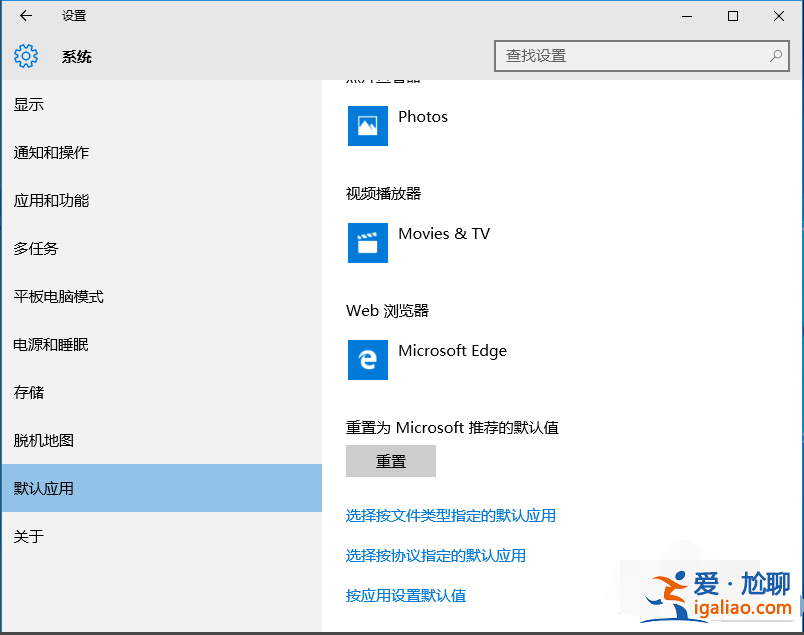Screen dimensions: 804x635
Task: Go to 电源和睡眠 settings
Action: tap(50, 344)
